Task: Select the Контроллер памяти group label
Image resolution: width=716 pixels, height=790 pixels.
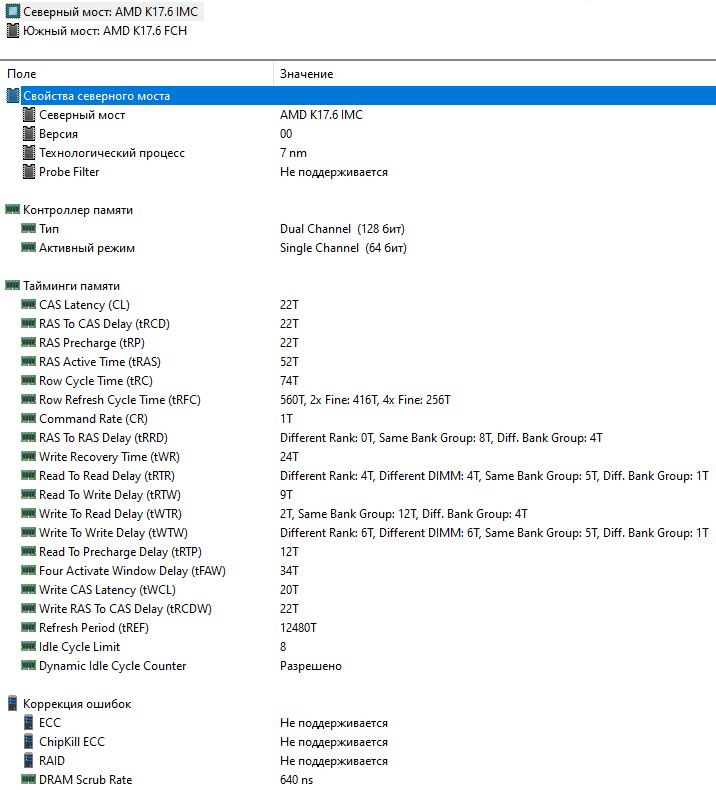Action: [x=78, y=210]
